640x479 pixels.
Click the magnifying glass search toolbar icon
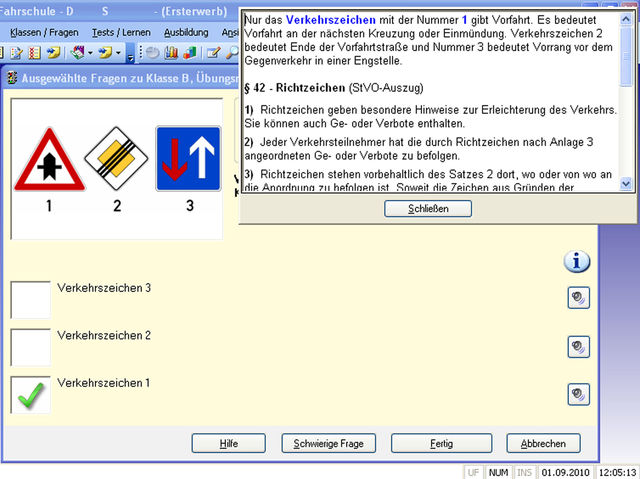pyautogui.click(x=232, y=53)
